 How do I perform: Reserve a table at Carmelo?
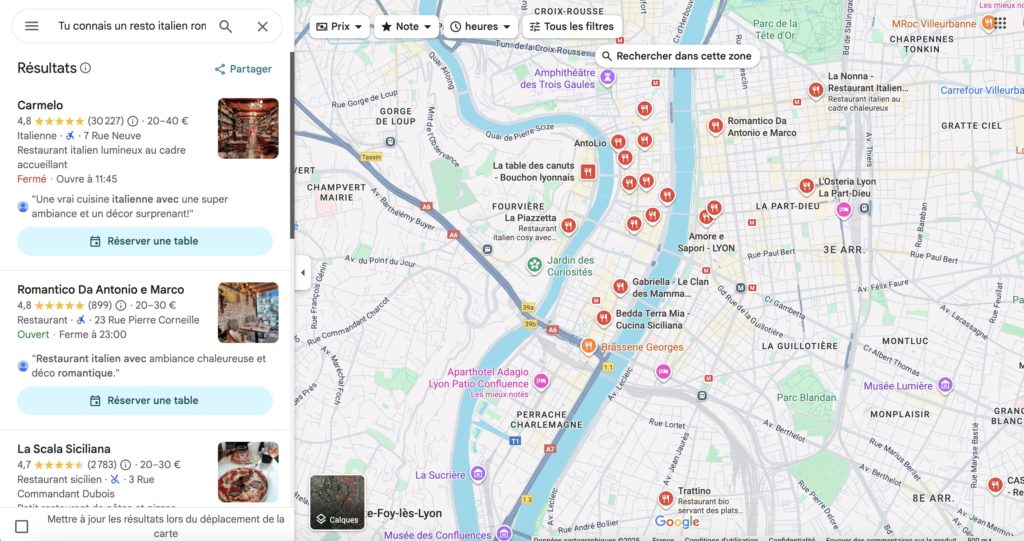pyautogui.click(x=144, y=241)
